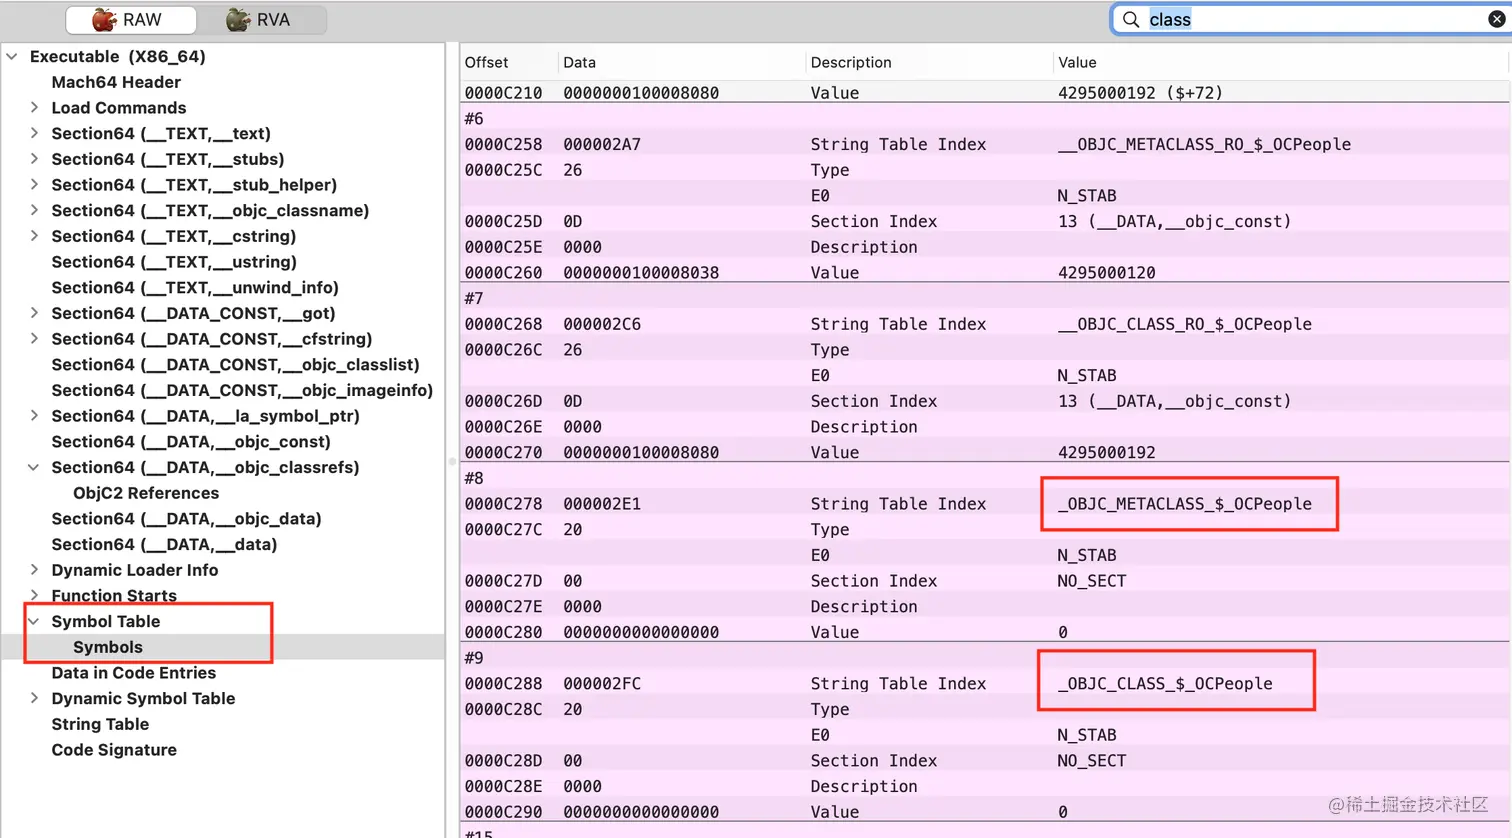Open Data in Code Entries item
This screenshot has width=1512, height=838.
134,673
